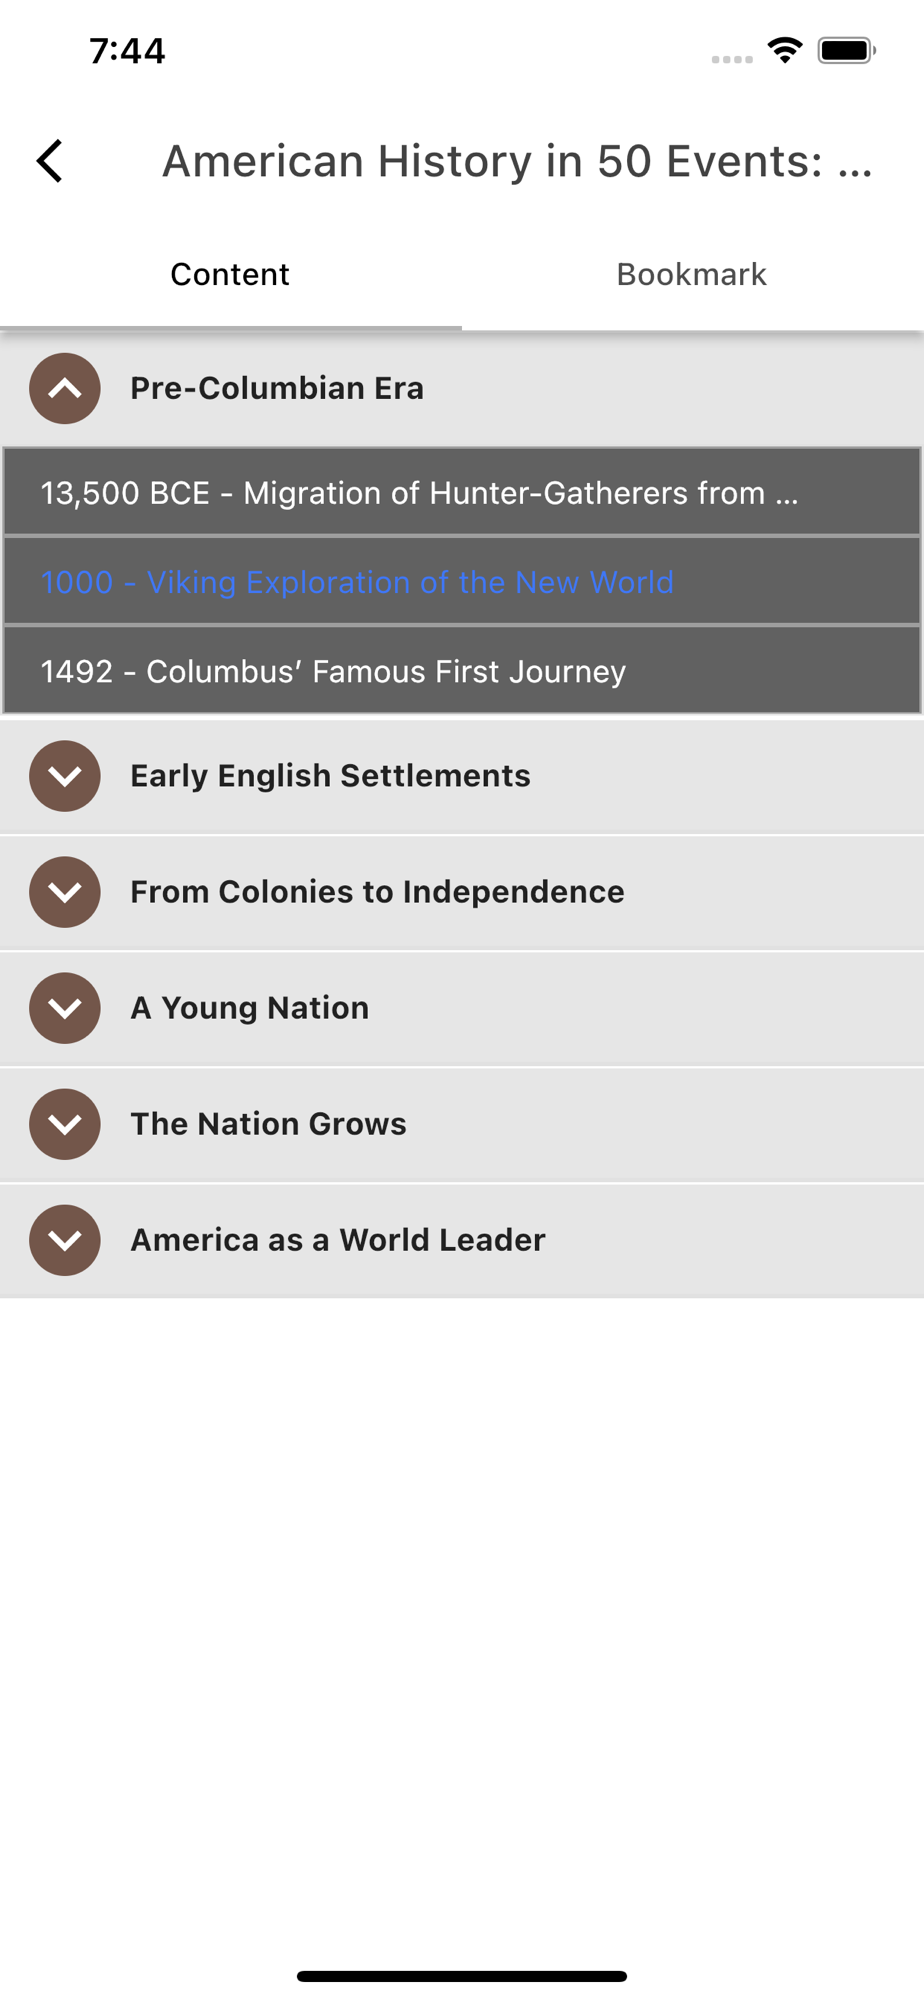Tap the A Young Nation heading

(x=249, y=1008)
